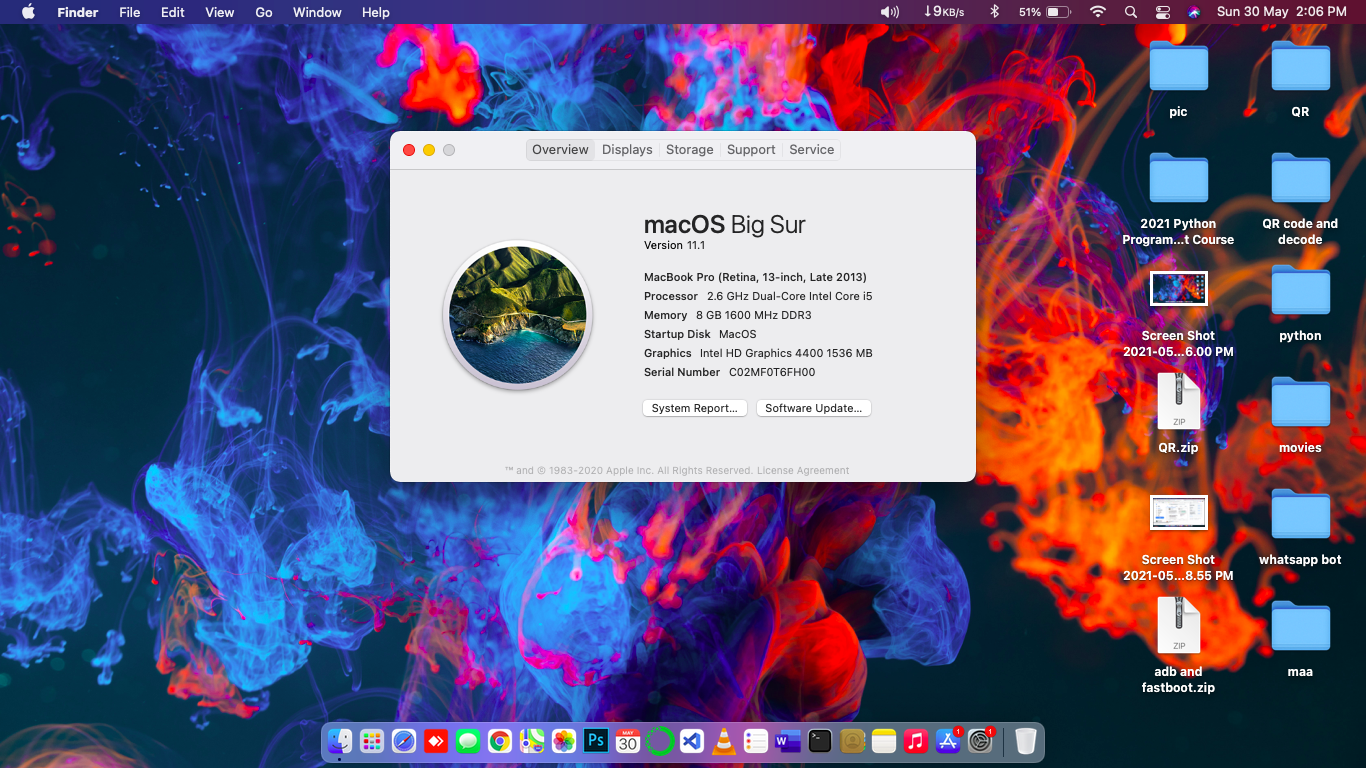Click the System Report... button
The height and width of the screenshot is (768, 1366).
point(695,408)
